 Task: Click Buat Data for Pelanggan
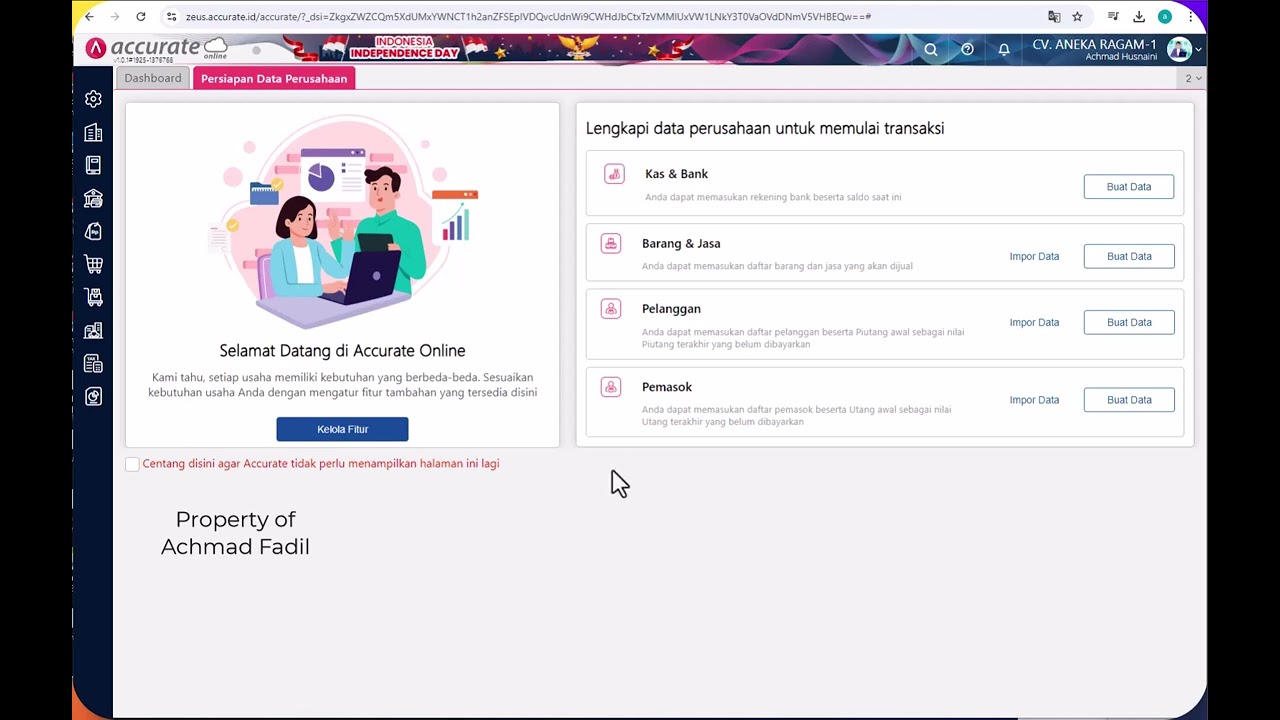click(1129, 322)
